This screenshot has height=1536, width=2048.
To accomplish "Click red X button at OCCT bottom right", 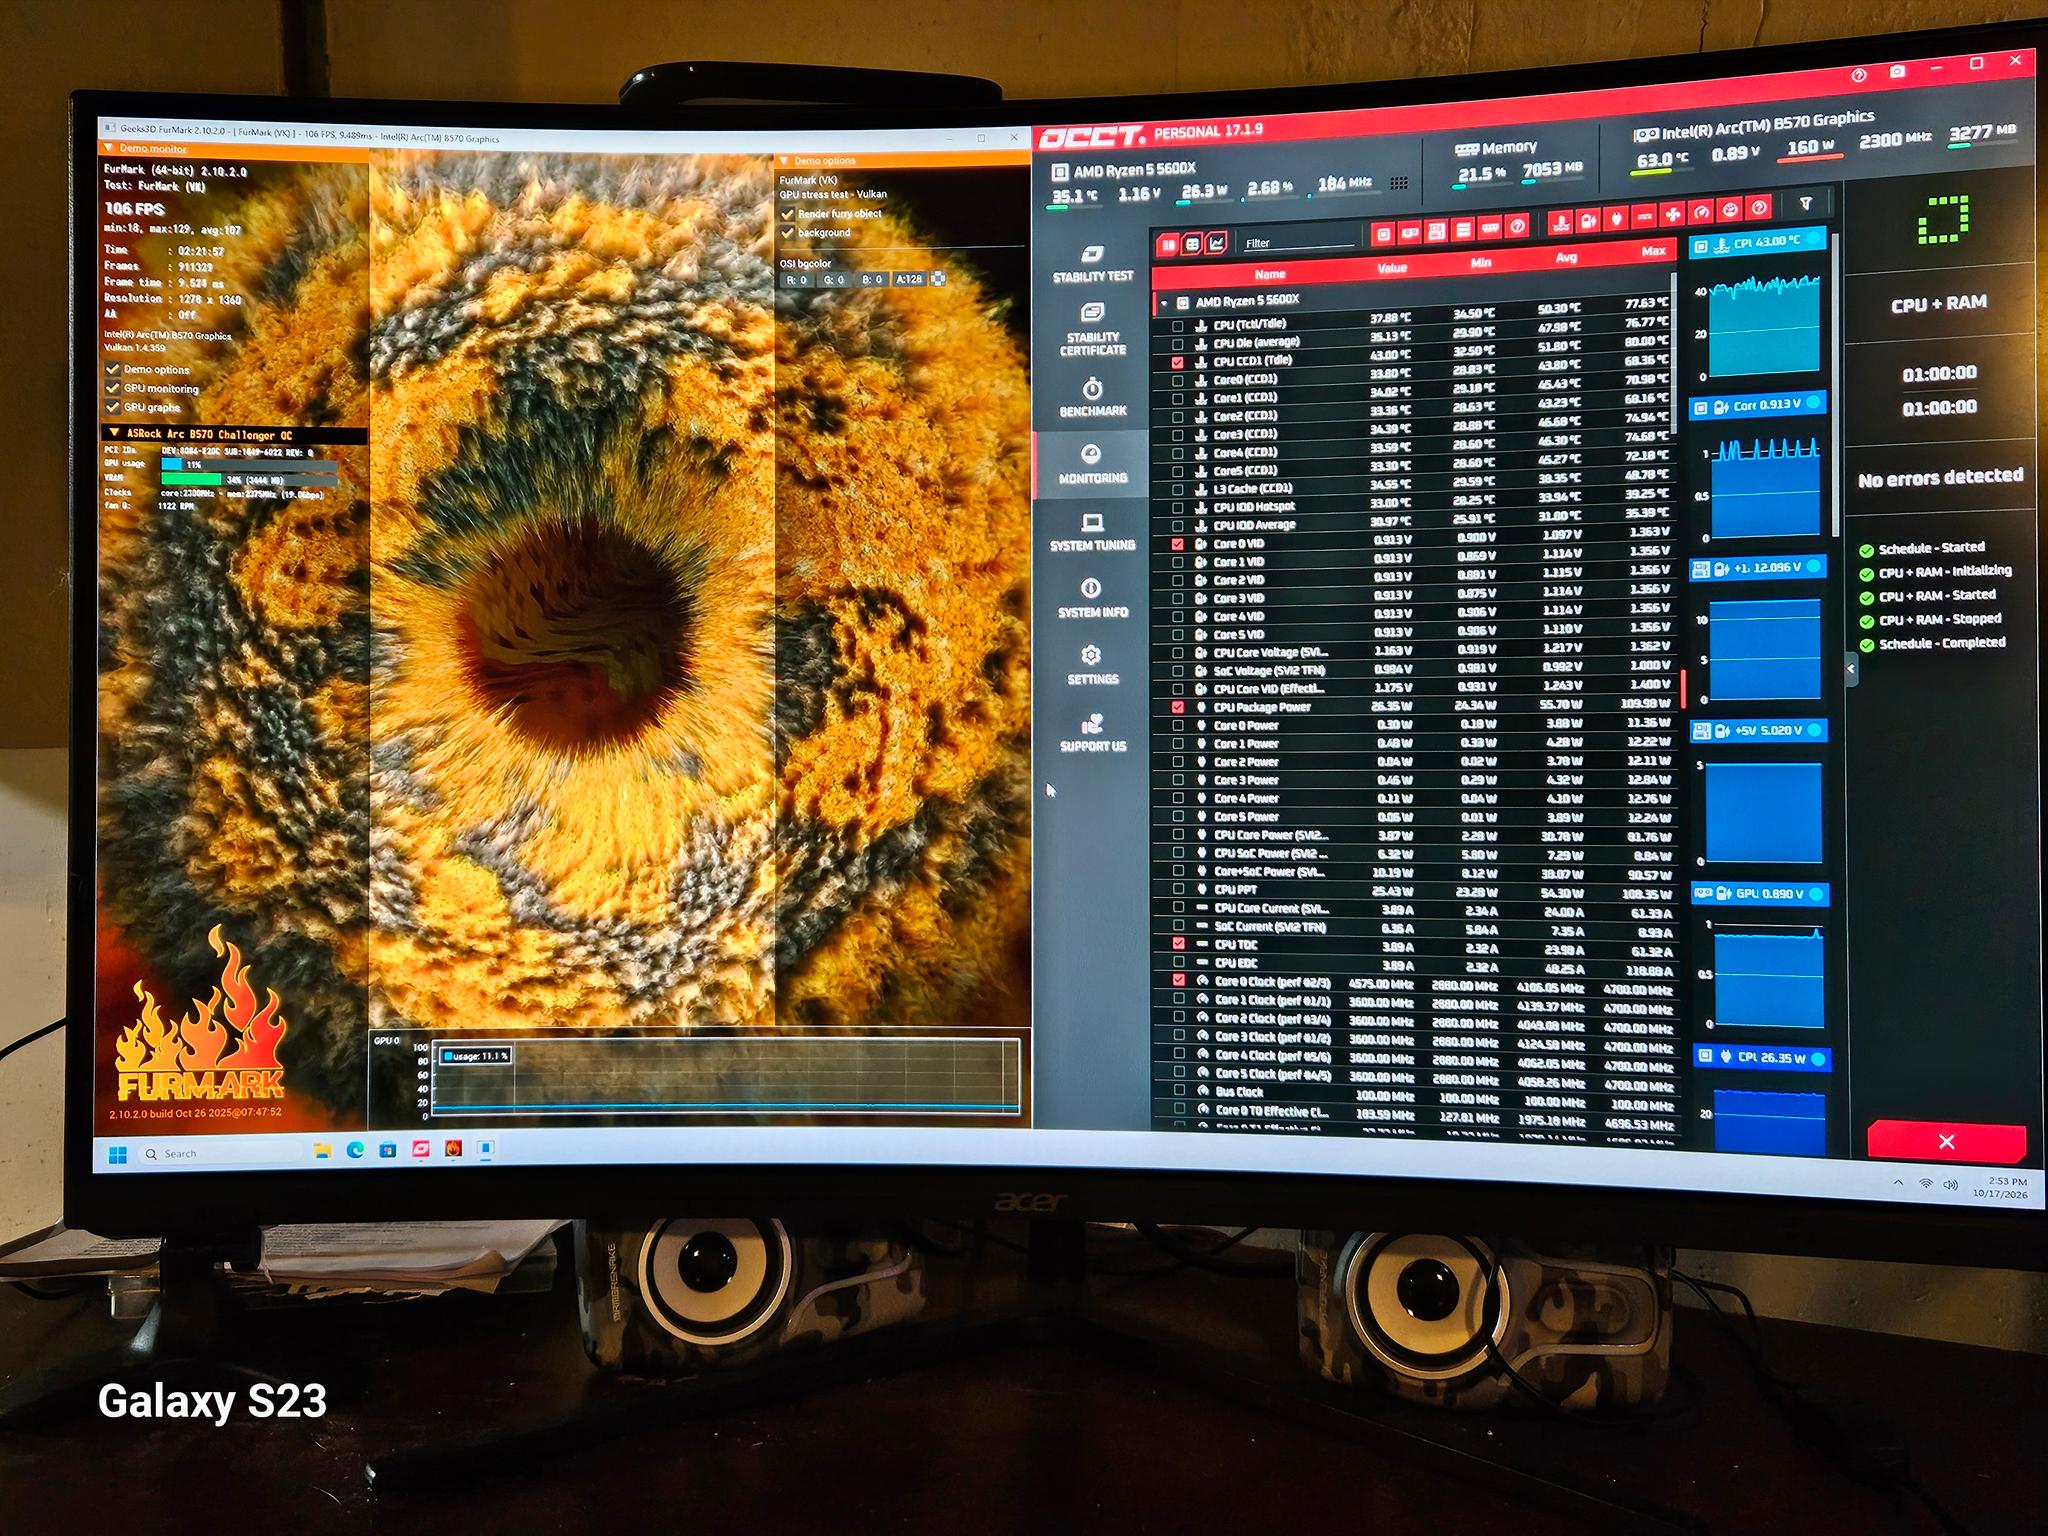I will (x=1946, y=1141).
